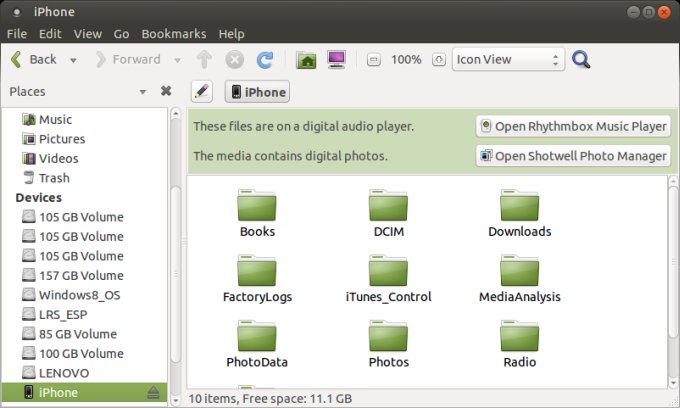The image size is (680, 408).
Task: Click the Computer toolbar icon
Action: click(x=336, y=60)
